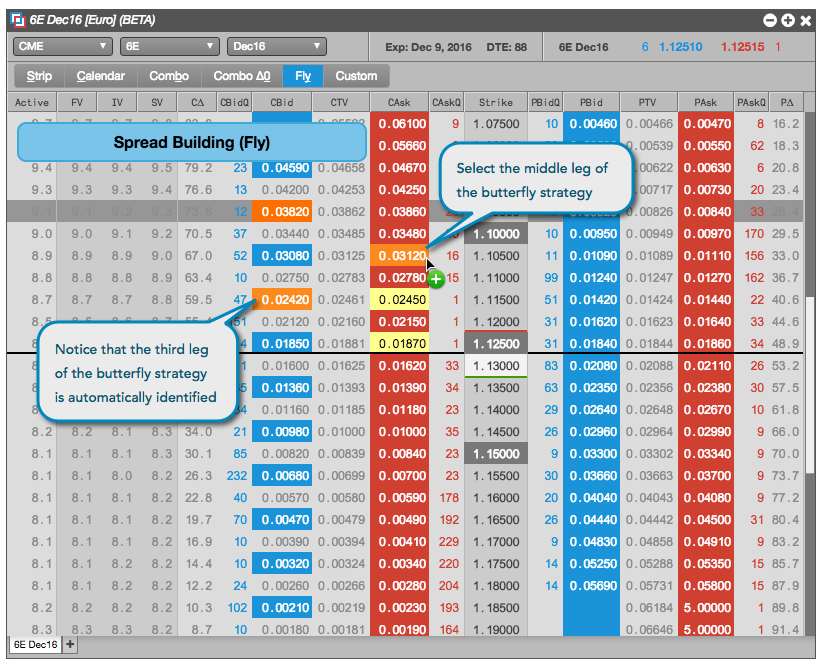Toggle the 1.10000 strike cell
This screenshot has width=822, height=669.
click(496, 234)
